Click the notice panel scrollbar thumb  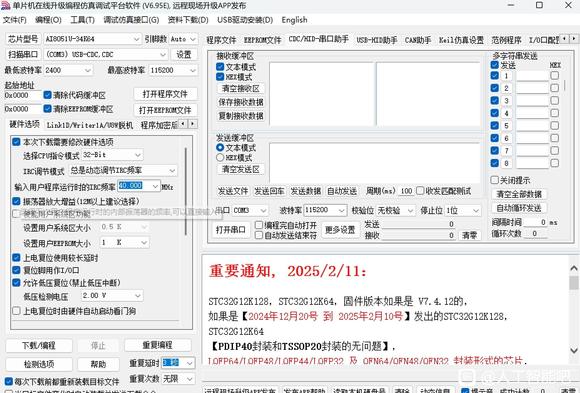point(574,283)
